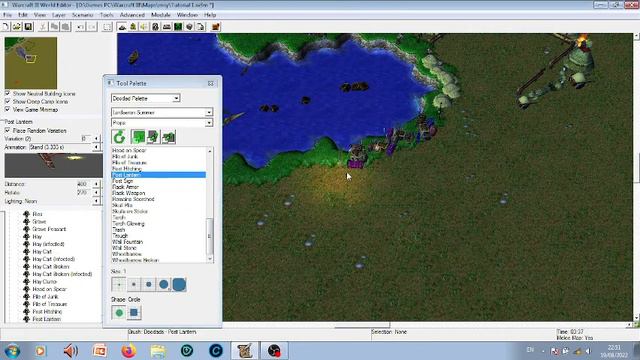Toggle Show Creep Camp Icons checkbox
Viewport: 640px width, 360px height.
tap(7, 101)
